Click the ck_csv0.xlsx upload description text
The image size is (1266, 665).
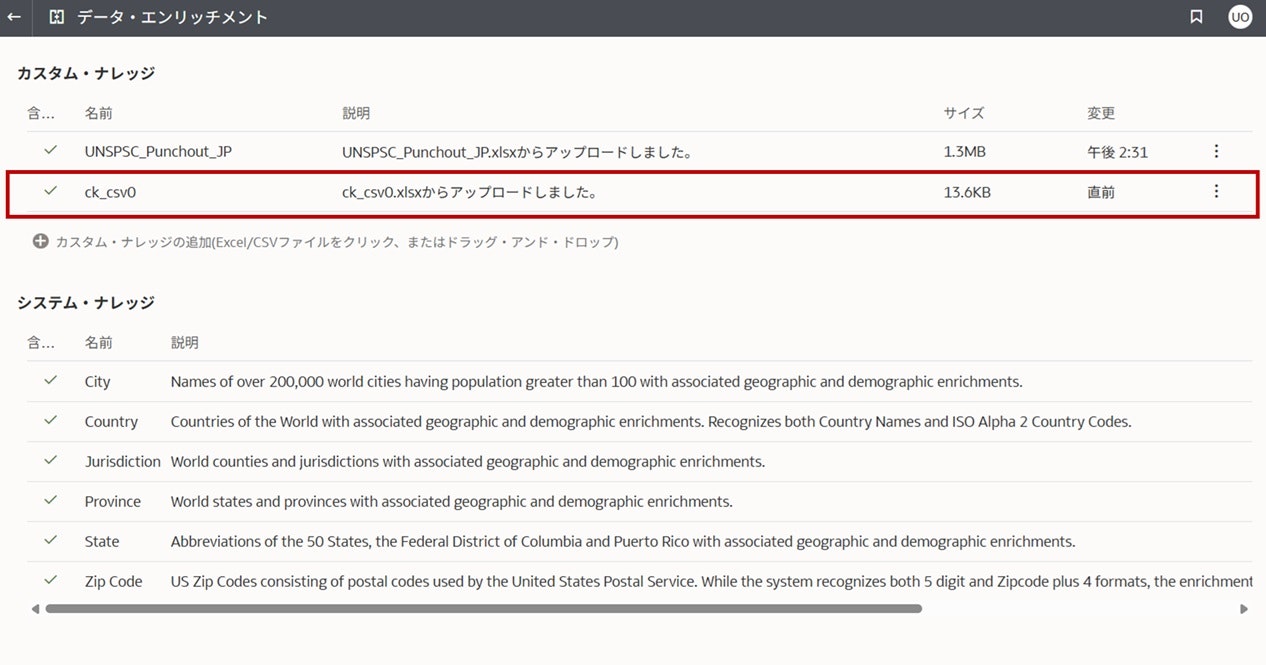470,192
